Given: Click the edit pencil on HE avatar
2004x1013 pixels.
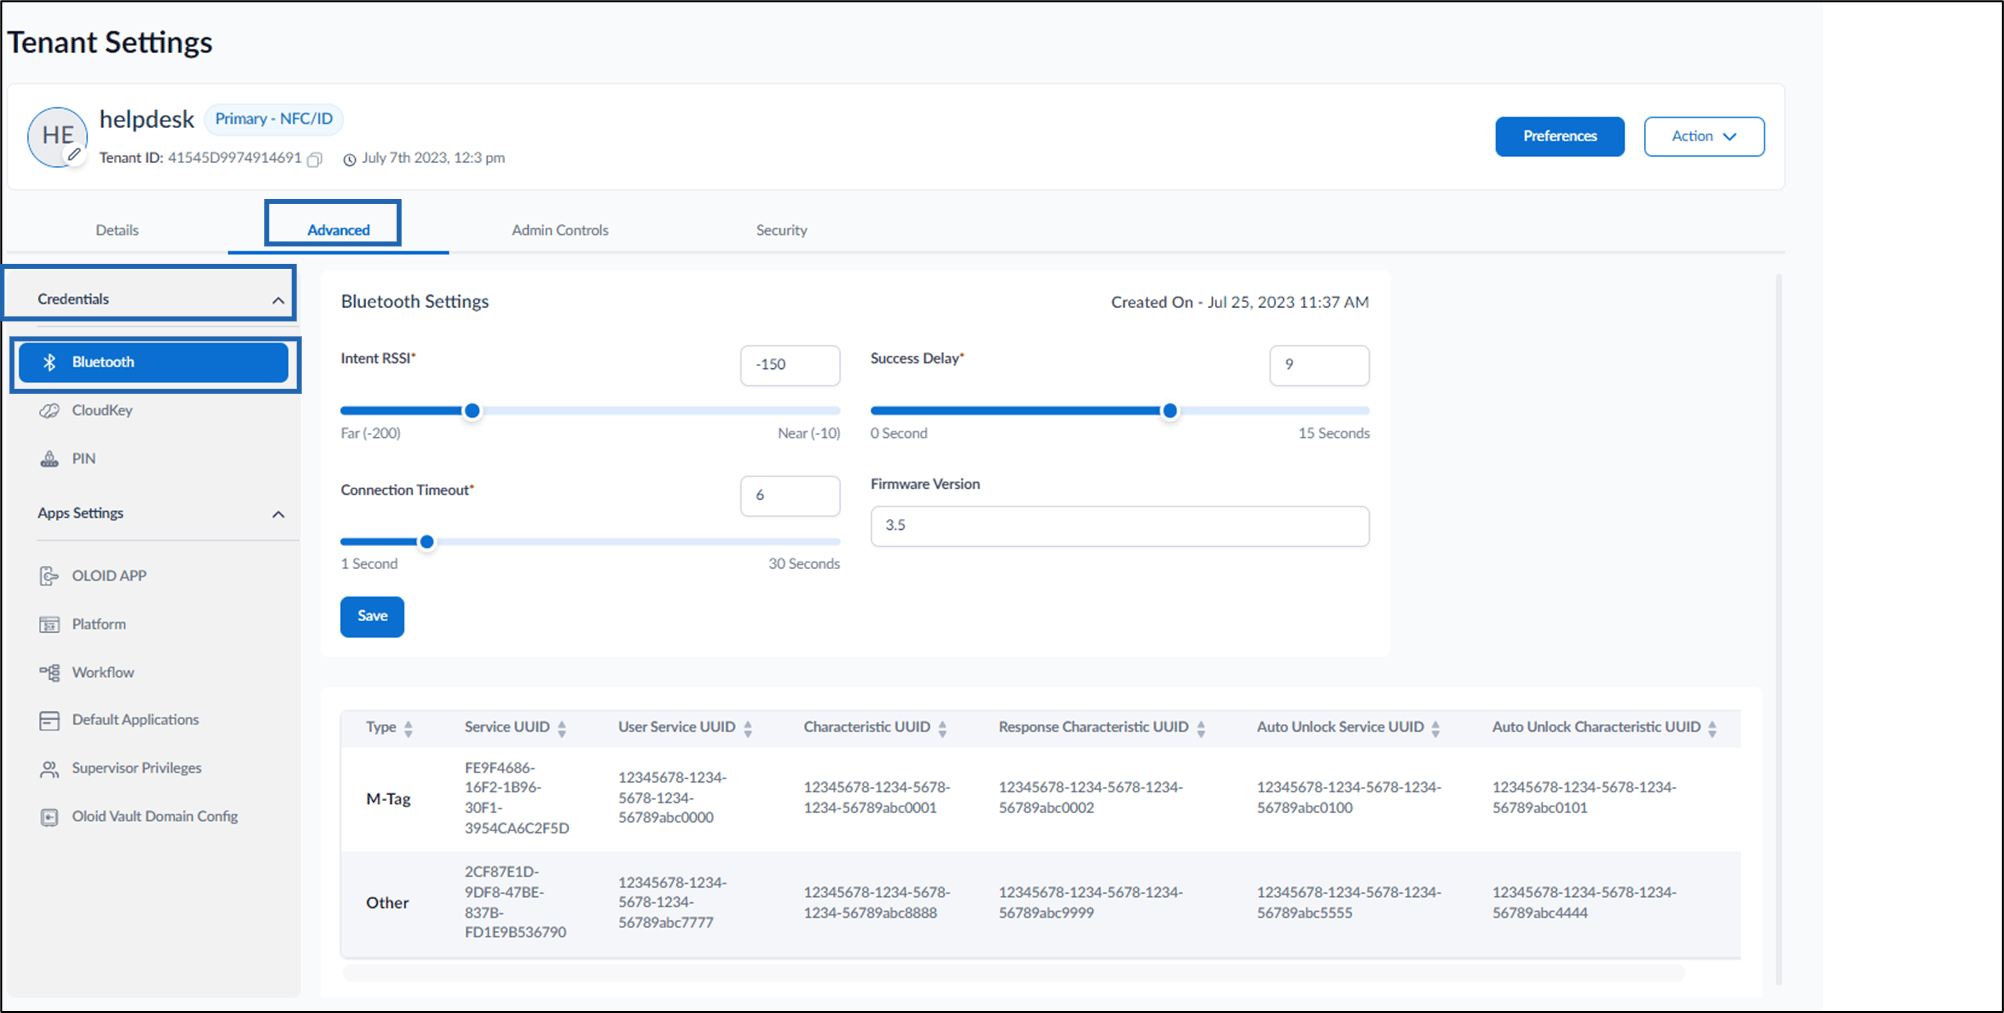Looking at the screenshot, I should point(74,154).
